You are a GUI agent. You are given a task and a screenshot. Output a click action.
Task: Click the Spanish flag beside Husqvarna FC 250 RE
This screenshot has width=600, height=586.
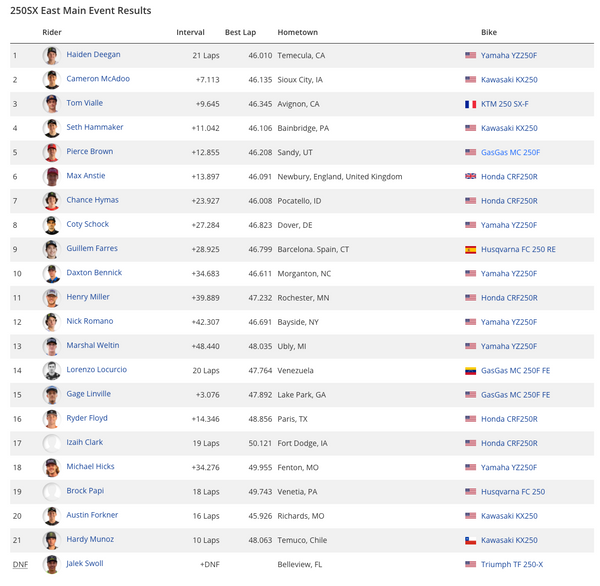tap(471, 249)
